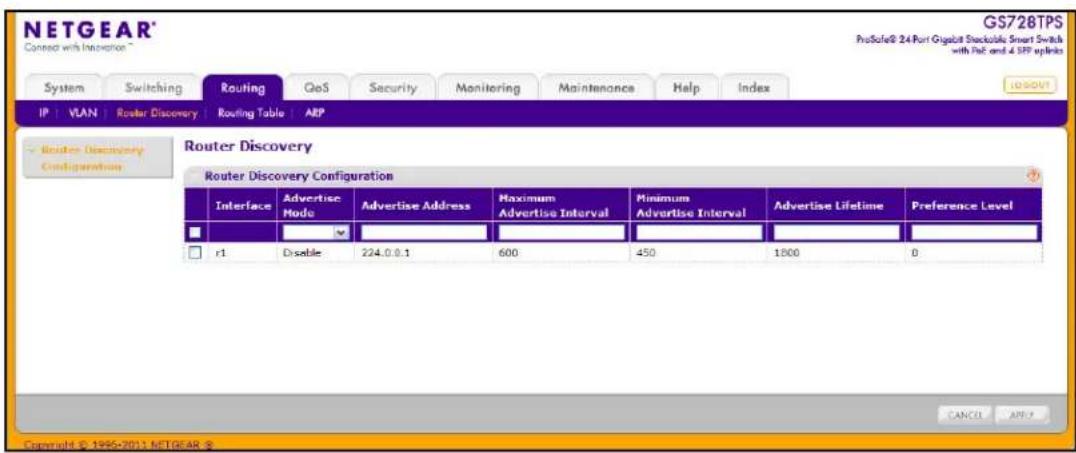Tick the select-all checkbox in header row

[196, 233]
